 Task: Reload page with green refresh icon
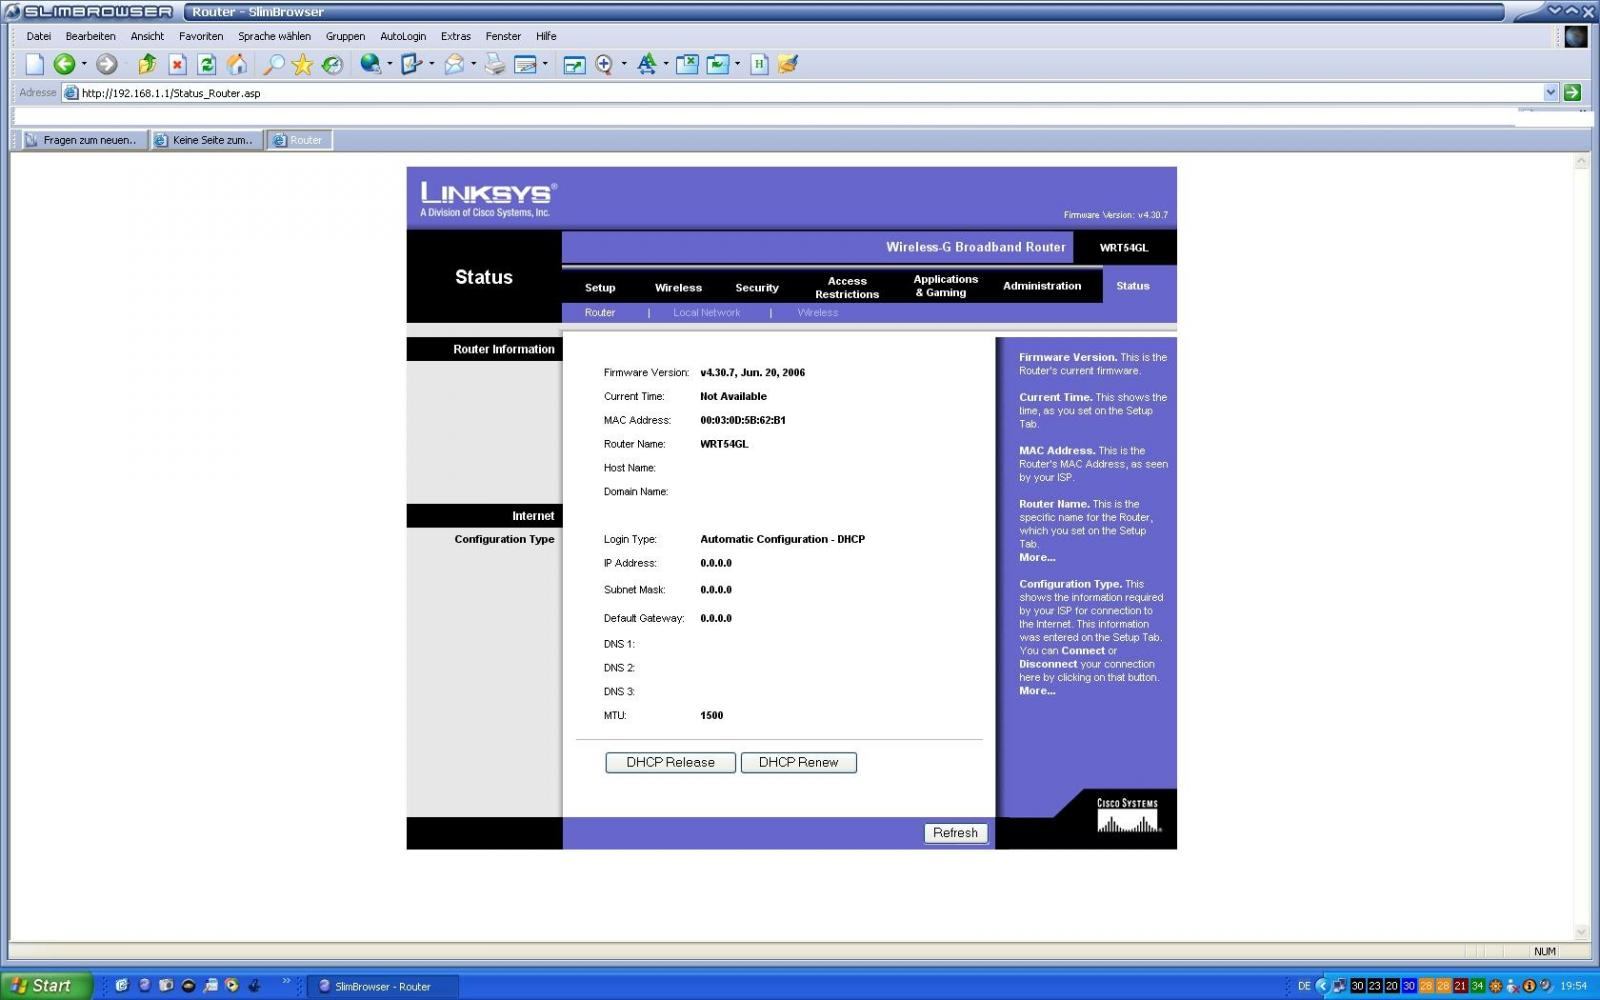207,64
